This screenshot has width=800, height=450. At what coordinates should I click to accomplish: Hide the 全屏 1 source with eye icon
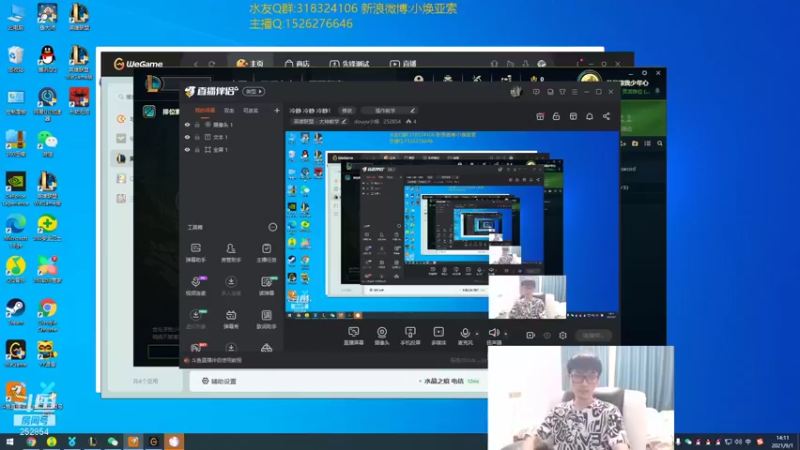187,150
